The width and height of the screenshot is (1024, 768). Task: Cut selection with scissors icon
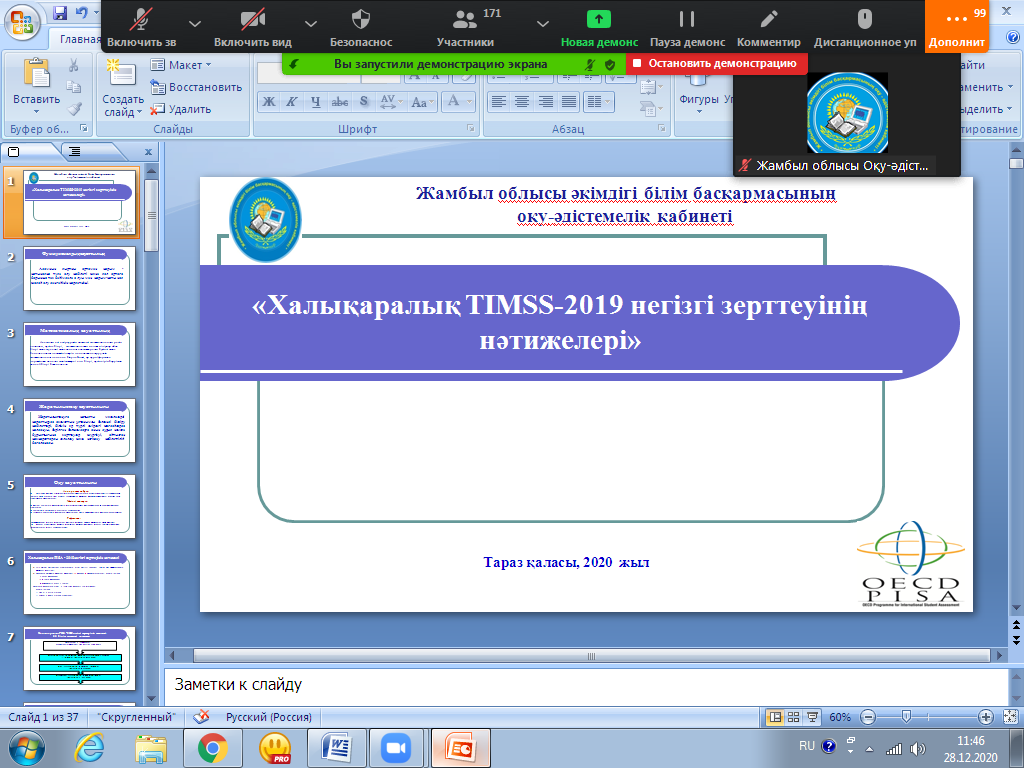point(73,65)
